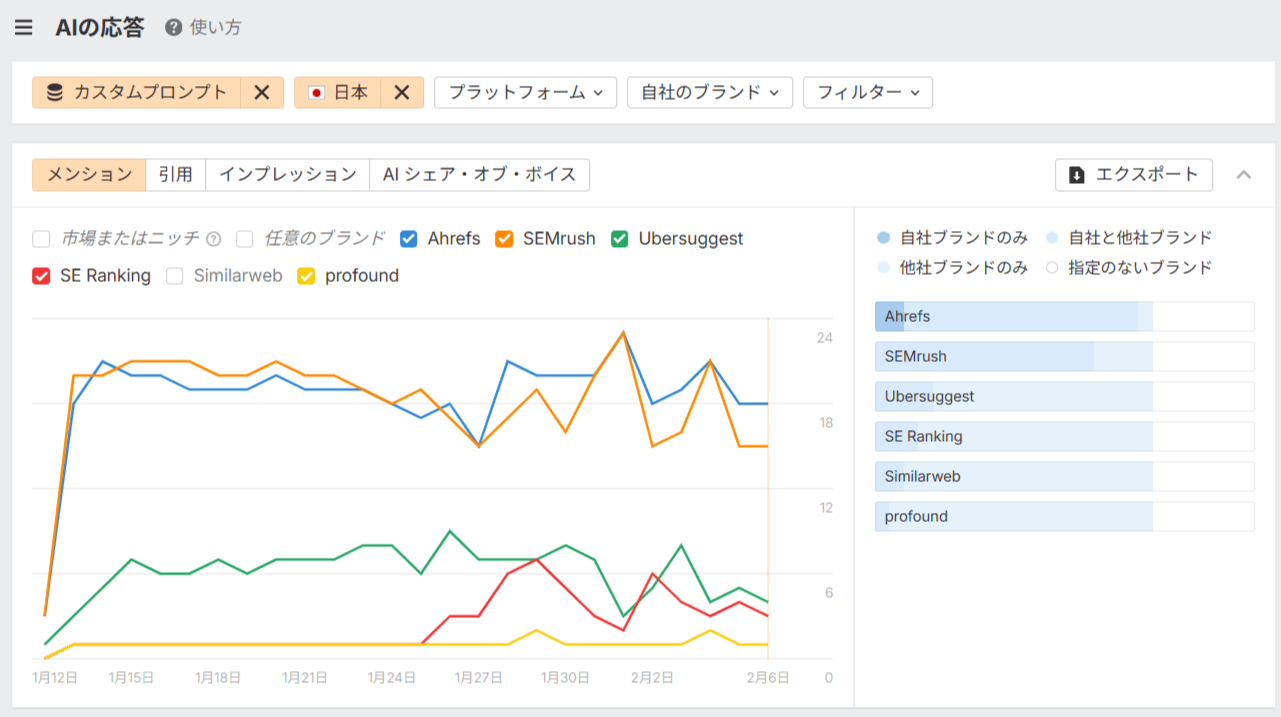Open the プラットフォーム dropdown
The image size is (1281, 717).
[x=525, y=93]
